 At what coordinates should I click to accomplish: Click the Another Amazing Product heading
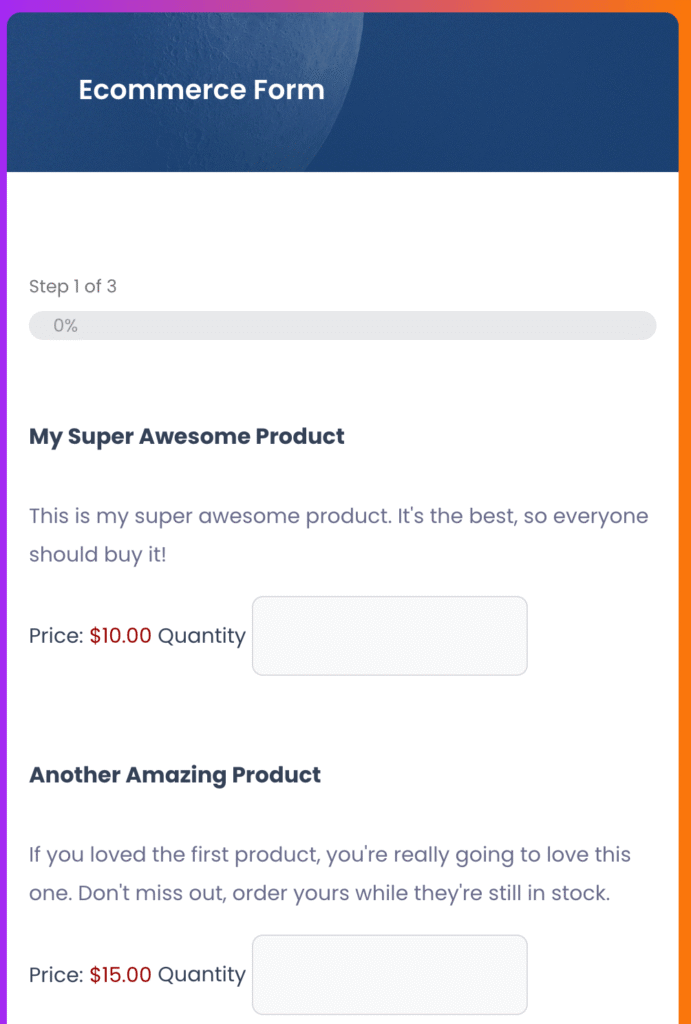point(175,775)
